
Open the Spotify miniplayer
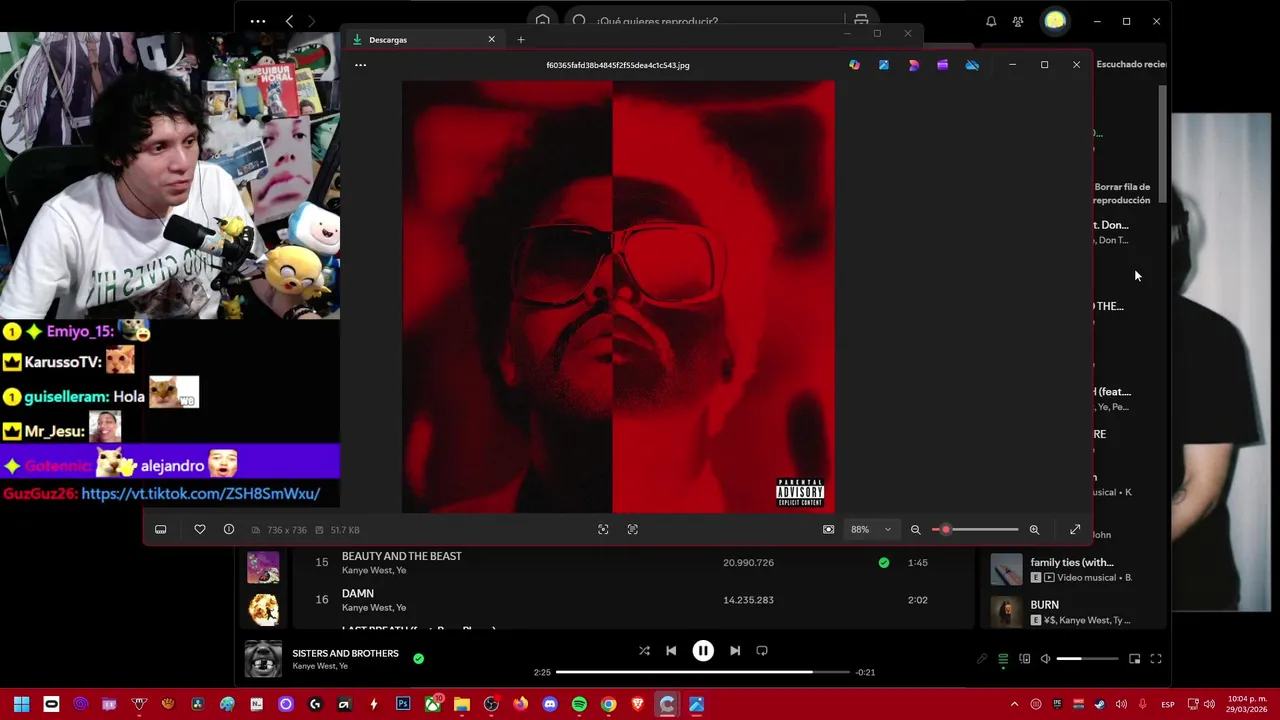pos(1135,659)
